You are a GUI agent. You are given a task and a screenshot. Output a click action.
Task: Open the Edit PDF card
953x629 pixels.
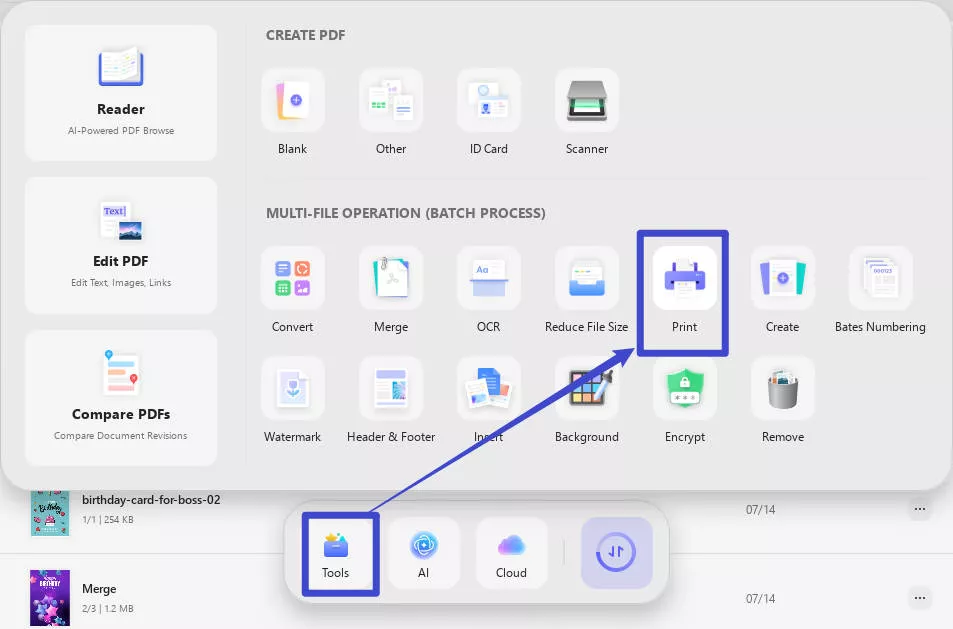tap(121, 246)
